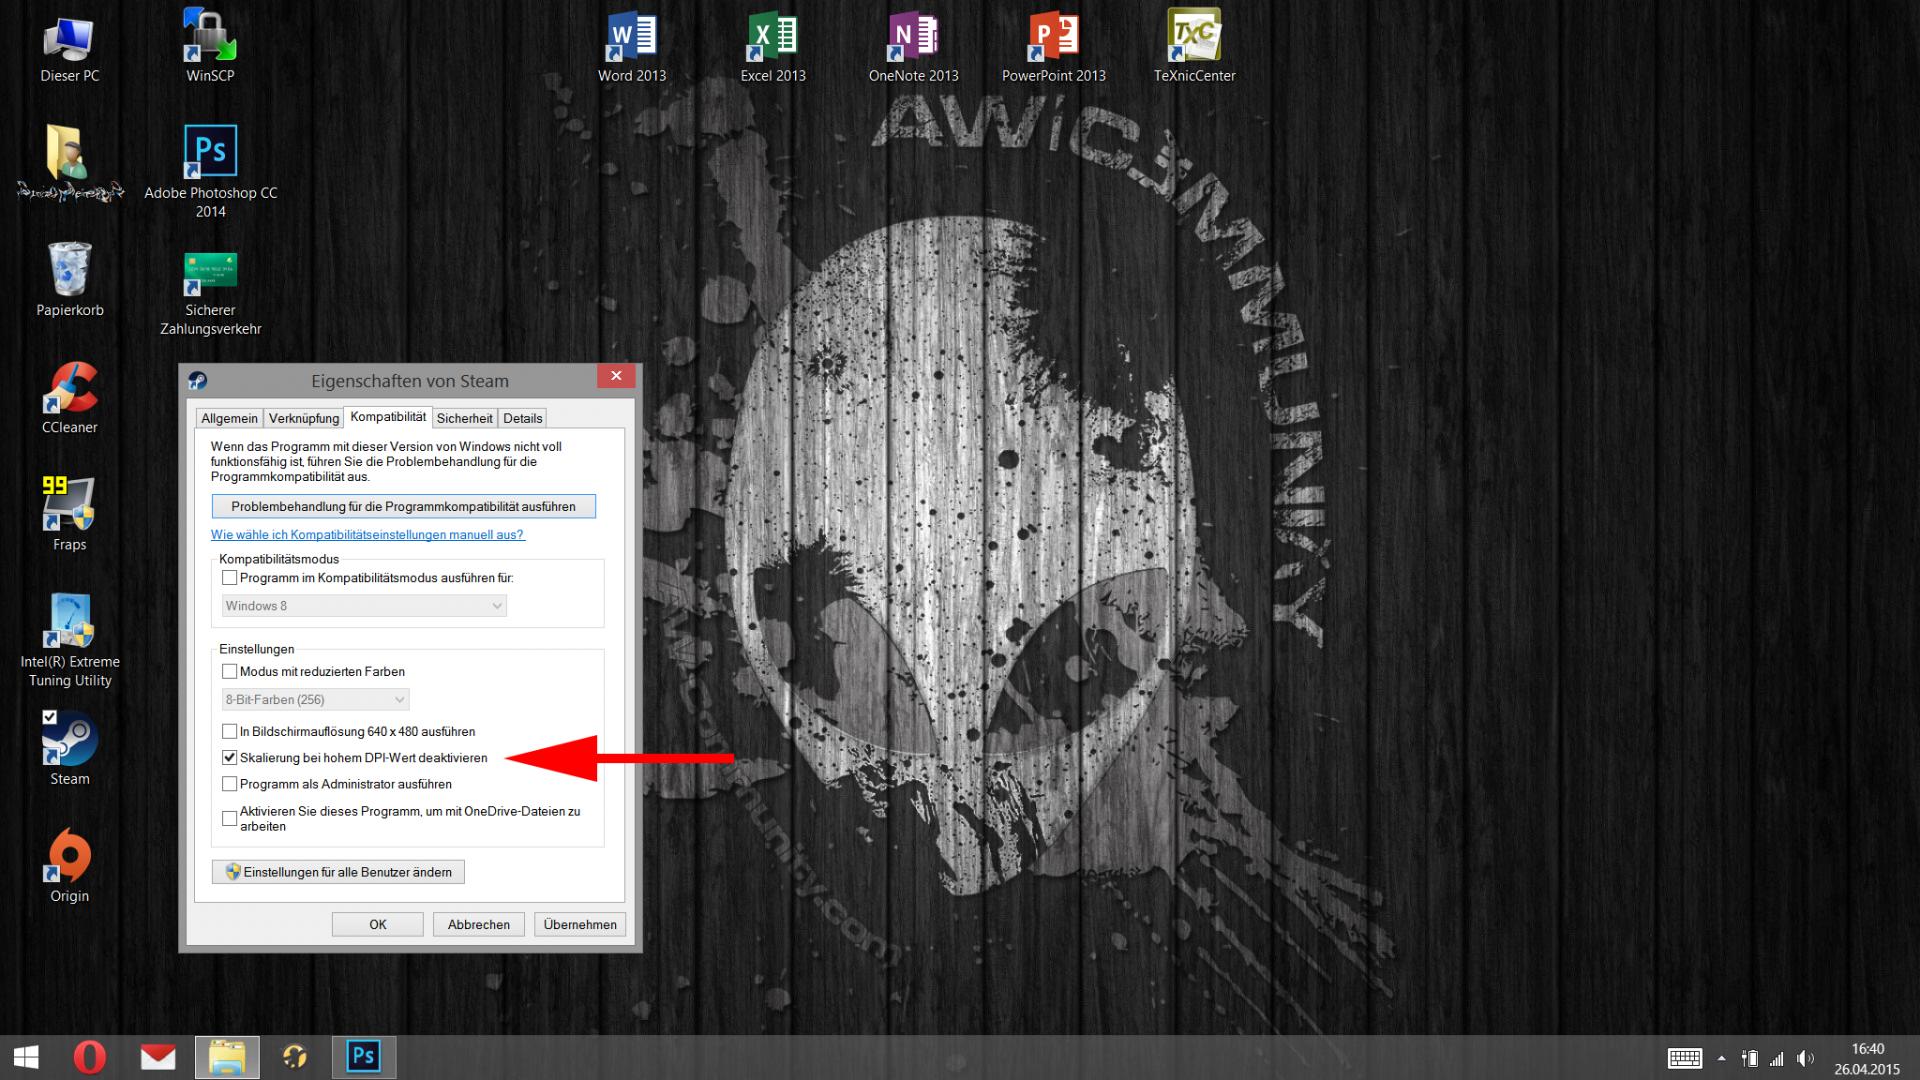
Task: Open Excel 2013 desktop shortcut
Action: point(773,45)
